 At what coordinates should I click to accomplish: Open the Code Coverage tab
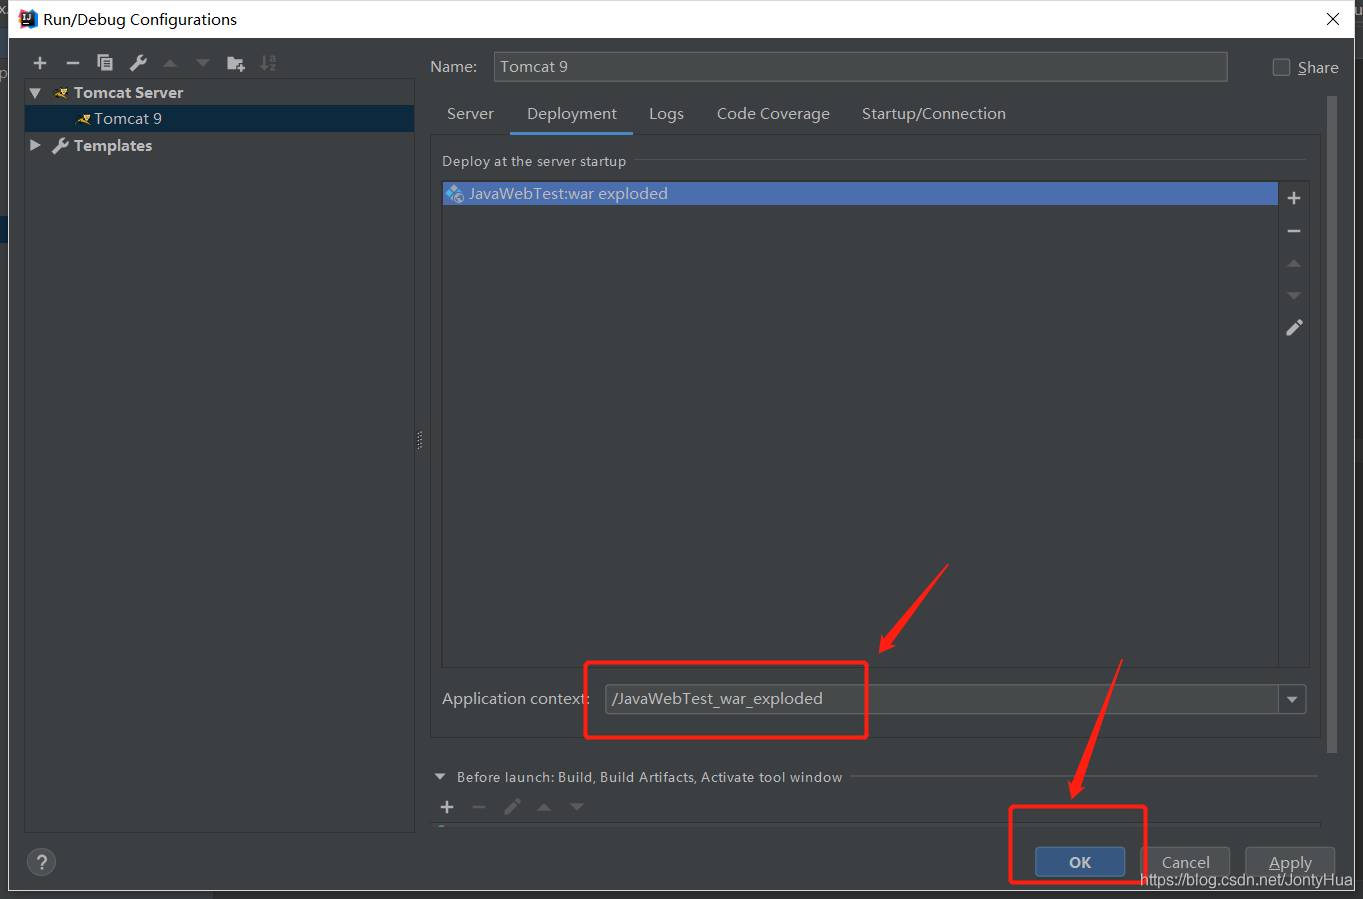[x=772, y=113]
